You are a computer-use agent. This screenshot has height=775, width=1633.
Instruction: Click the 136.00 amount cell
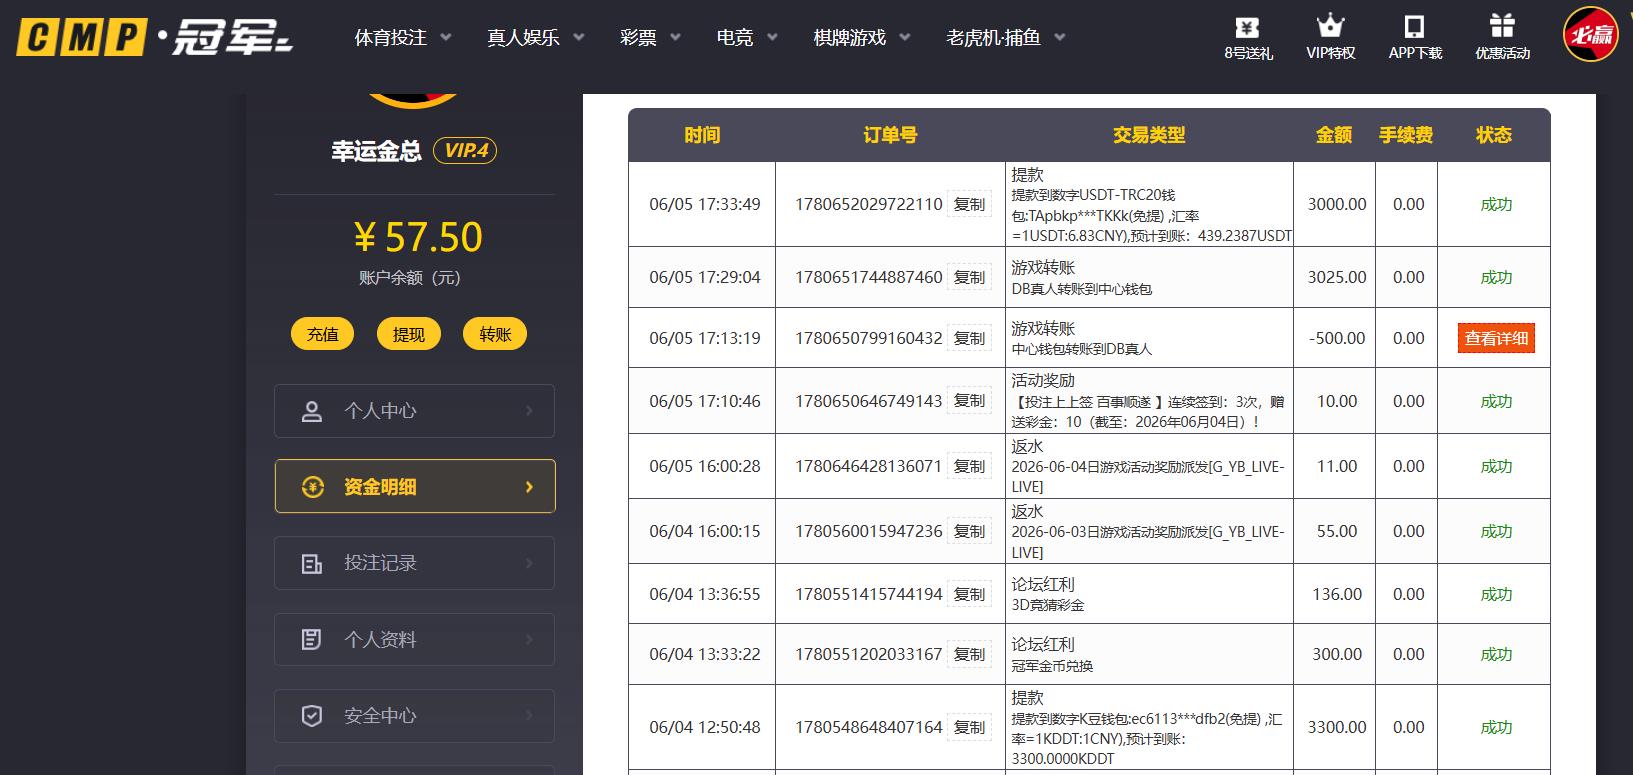coord(1337,594)
